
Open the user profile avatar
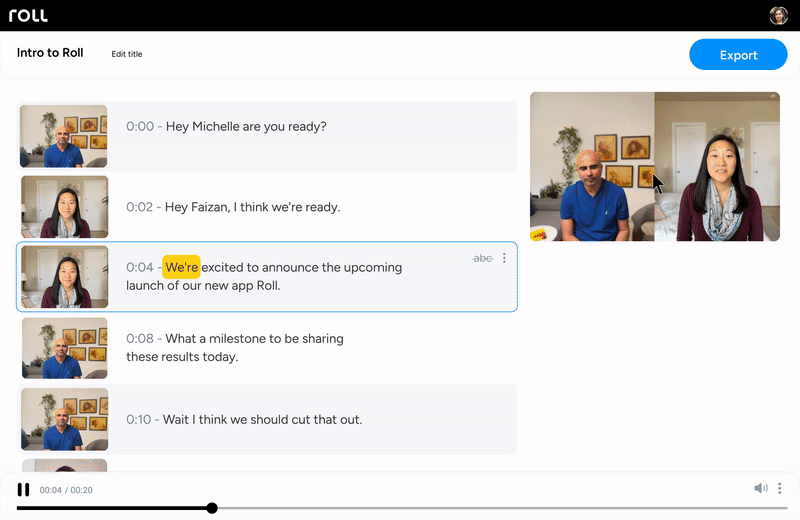[779, 15]
